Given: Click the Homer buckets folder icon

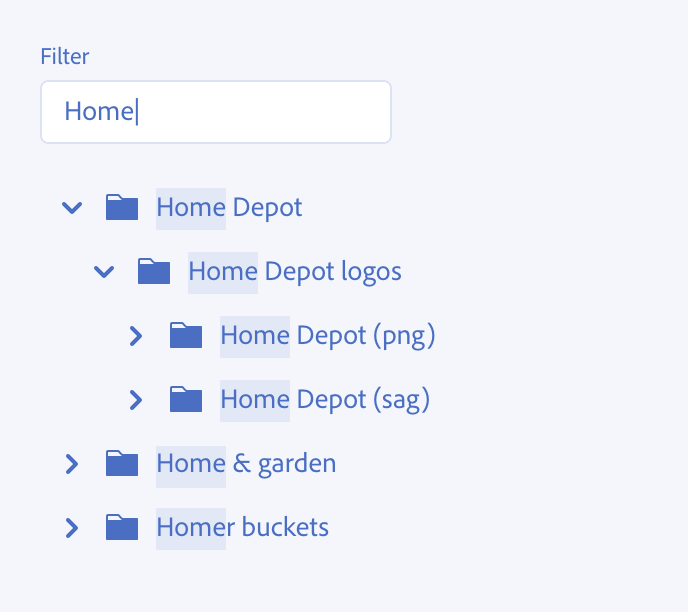Looking at the screenshot, I should (122, 528).
